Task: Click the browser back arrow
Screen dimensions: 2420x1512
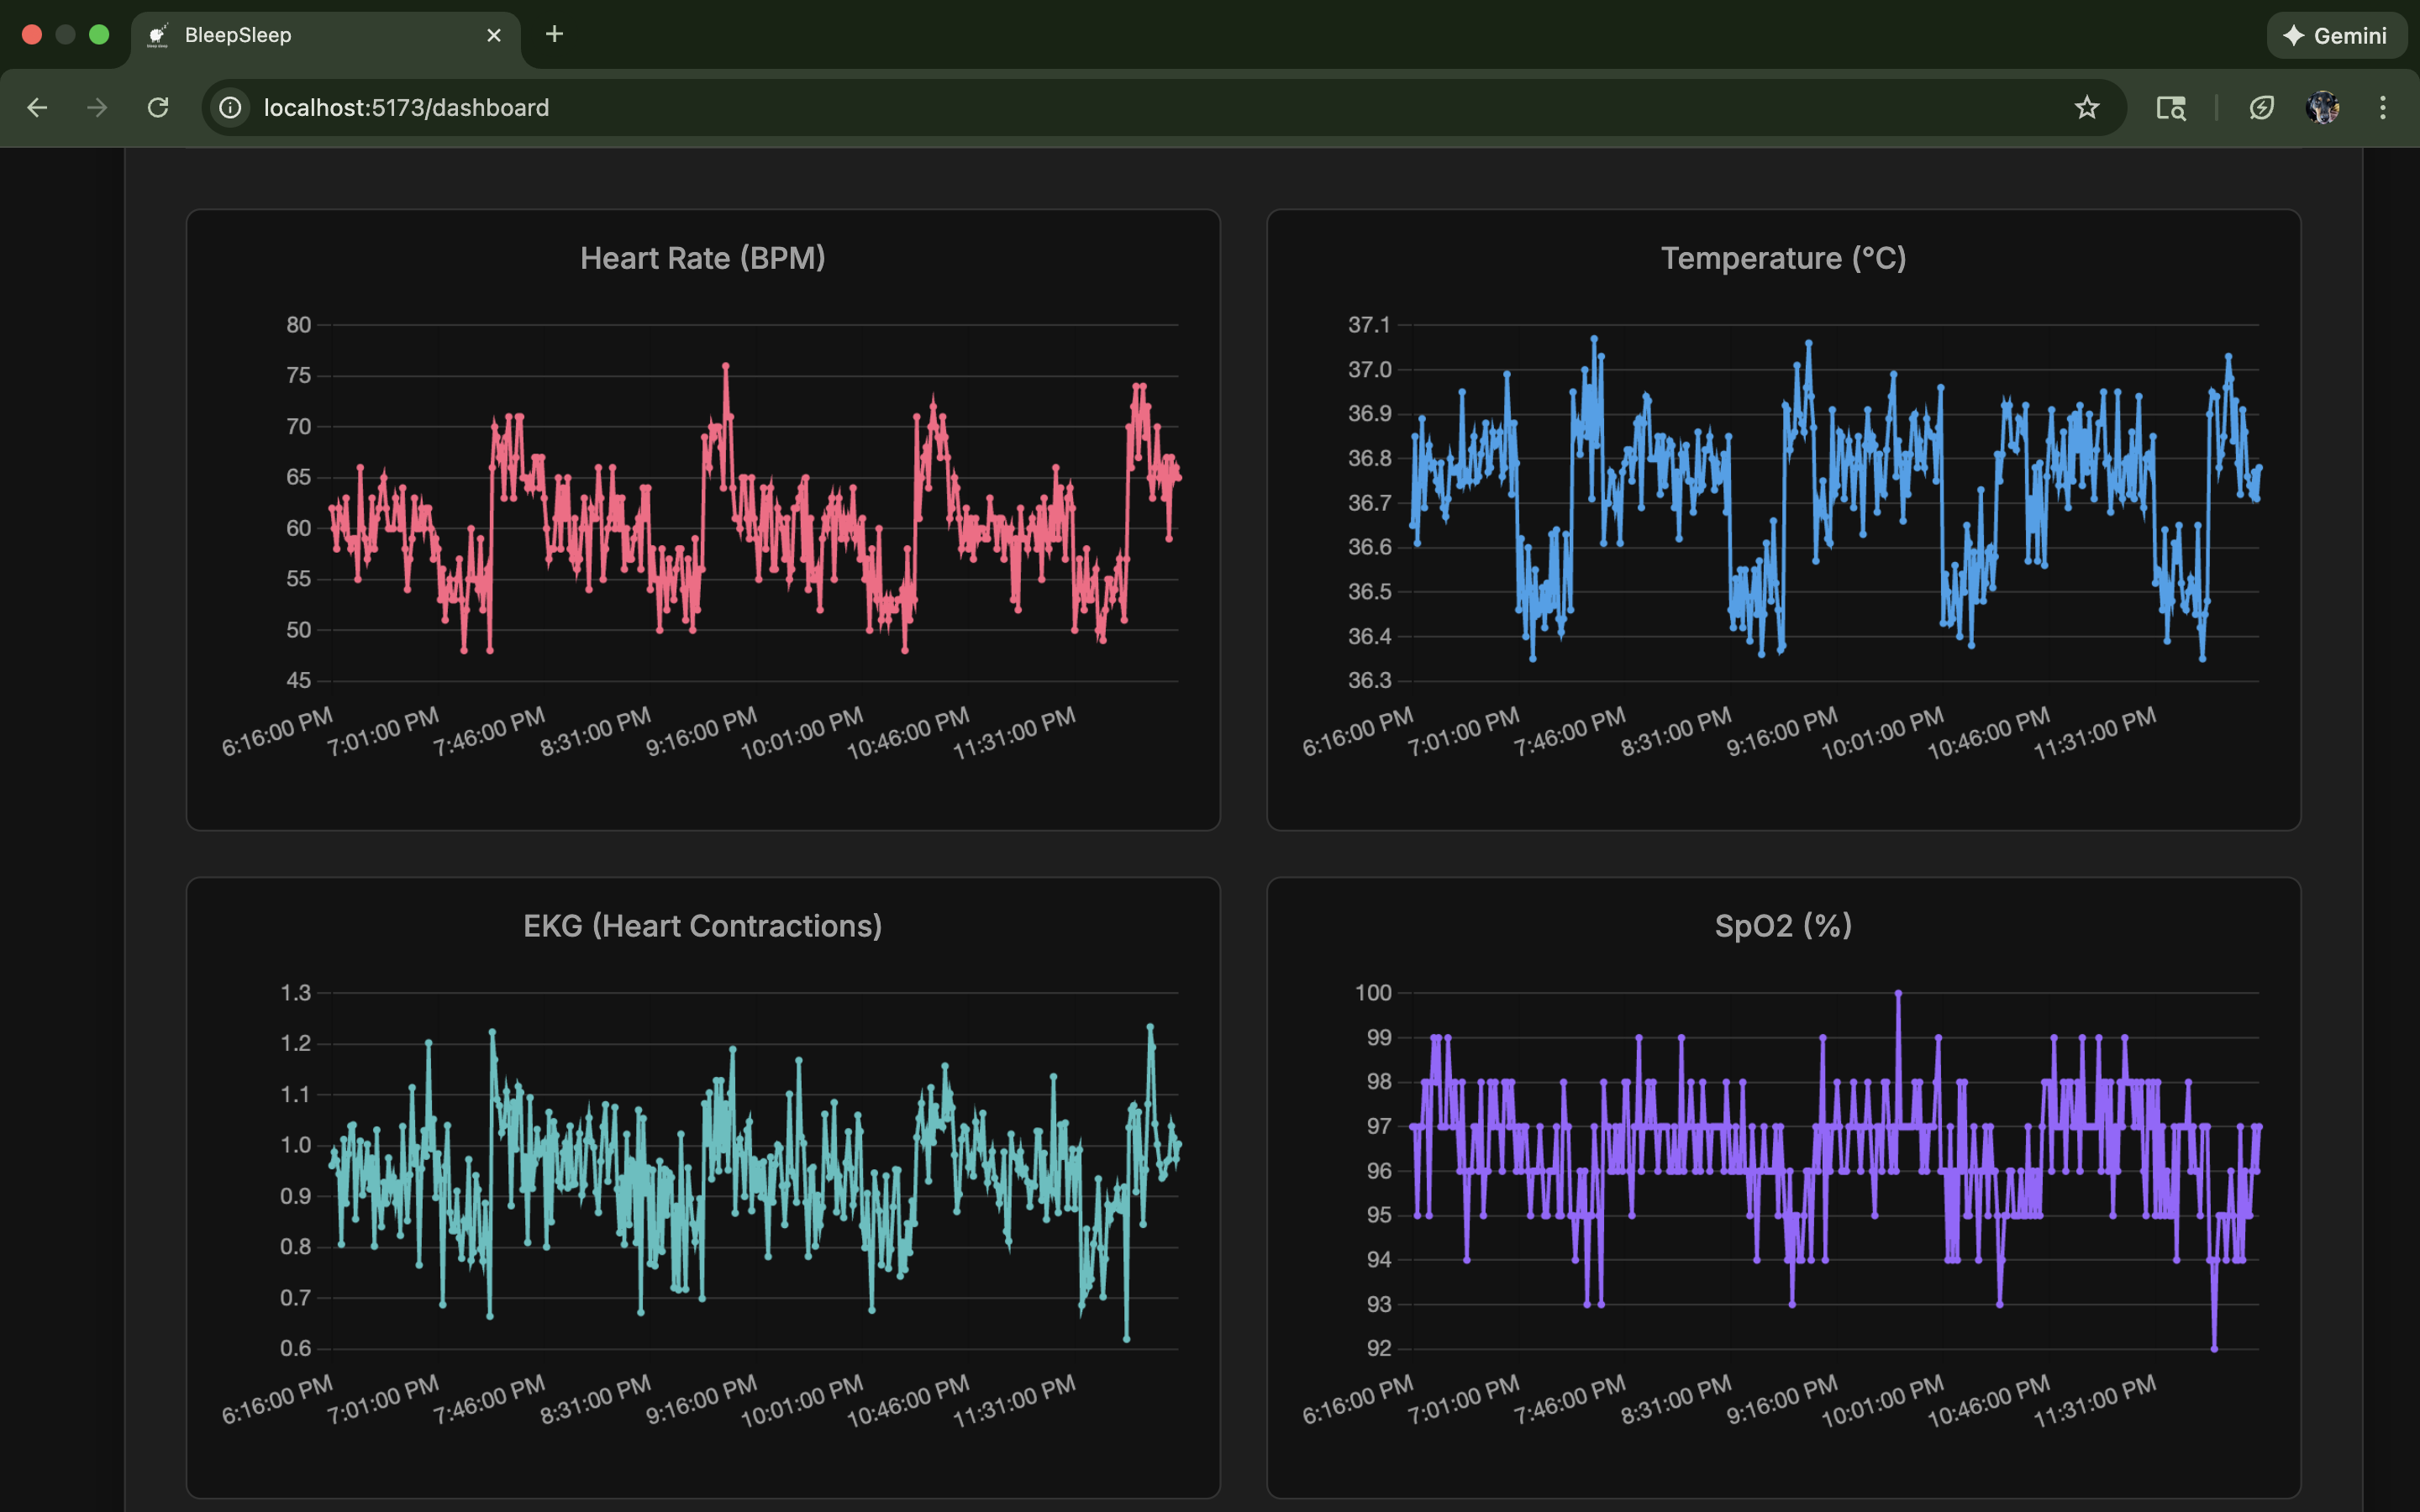Action: coord(37,107)
